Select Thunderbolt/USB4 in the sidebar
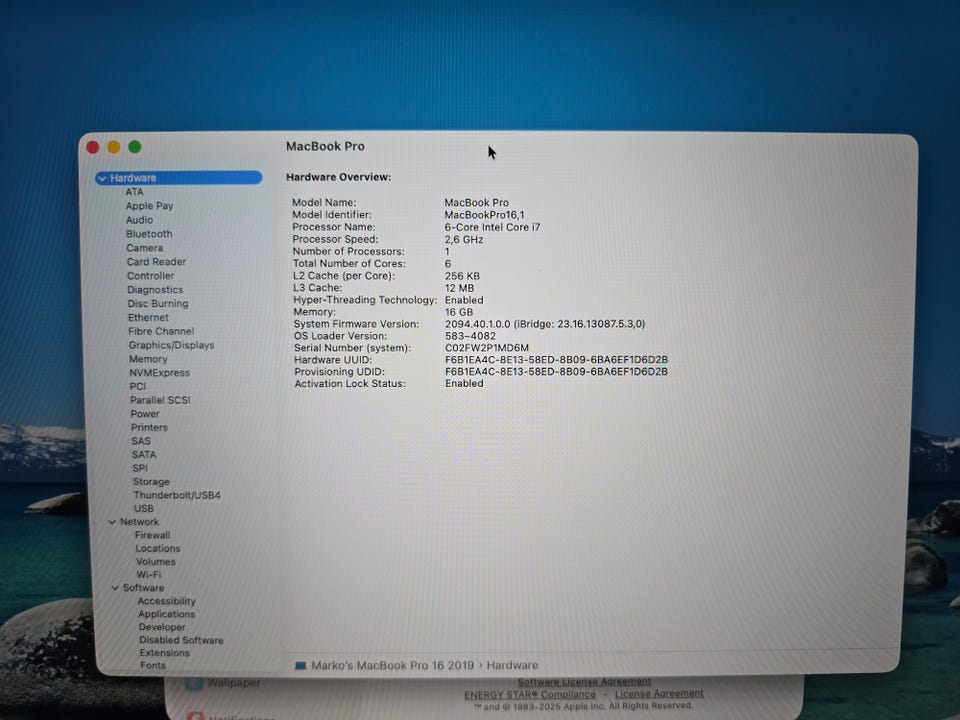 tap(177, 495)
